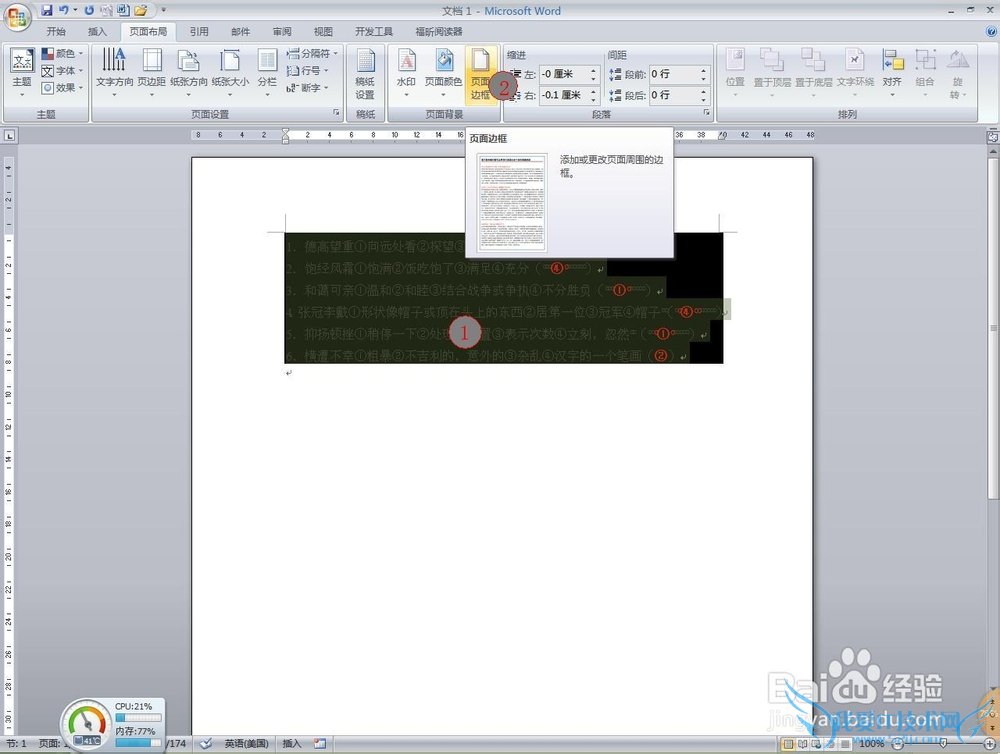Click 英语(美国) language in status bar
The image size is (1000, 754).
[x=246, y=744]
